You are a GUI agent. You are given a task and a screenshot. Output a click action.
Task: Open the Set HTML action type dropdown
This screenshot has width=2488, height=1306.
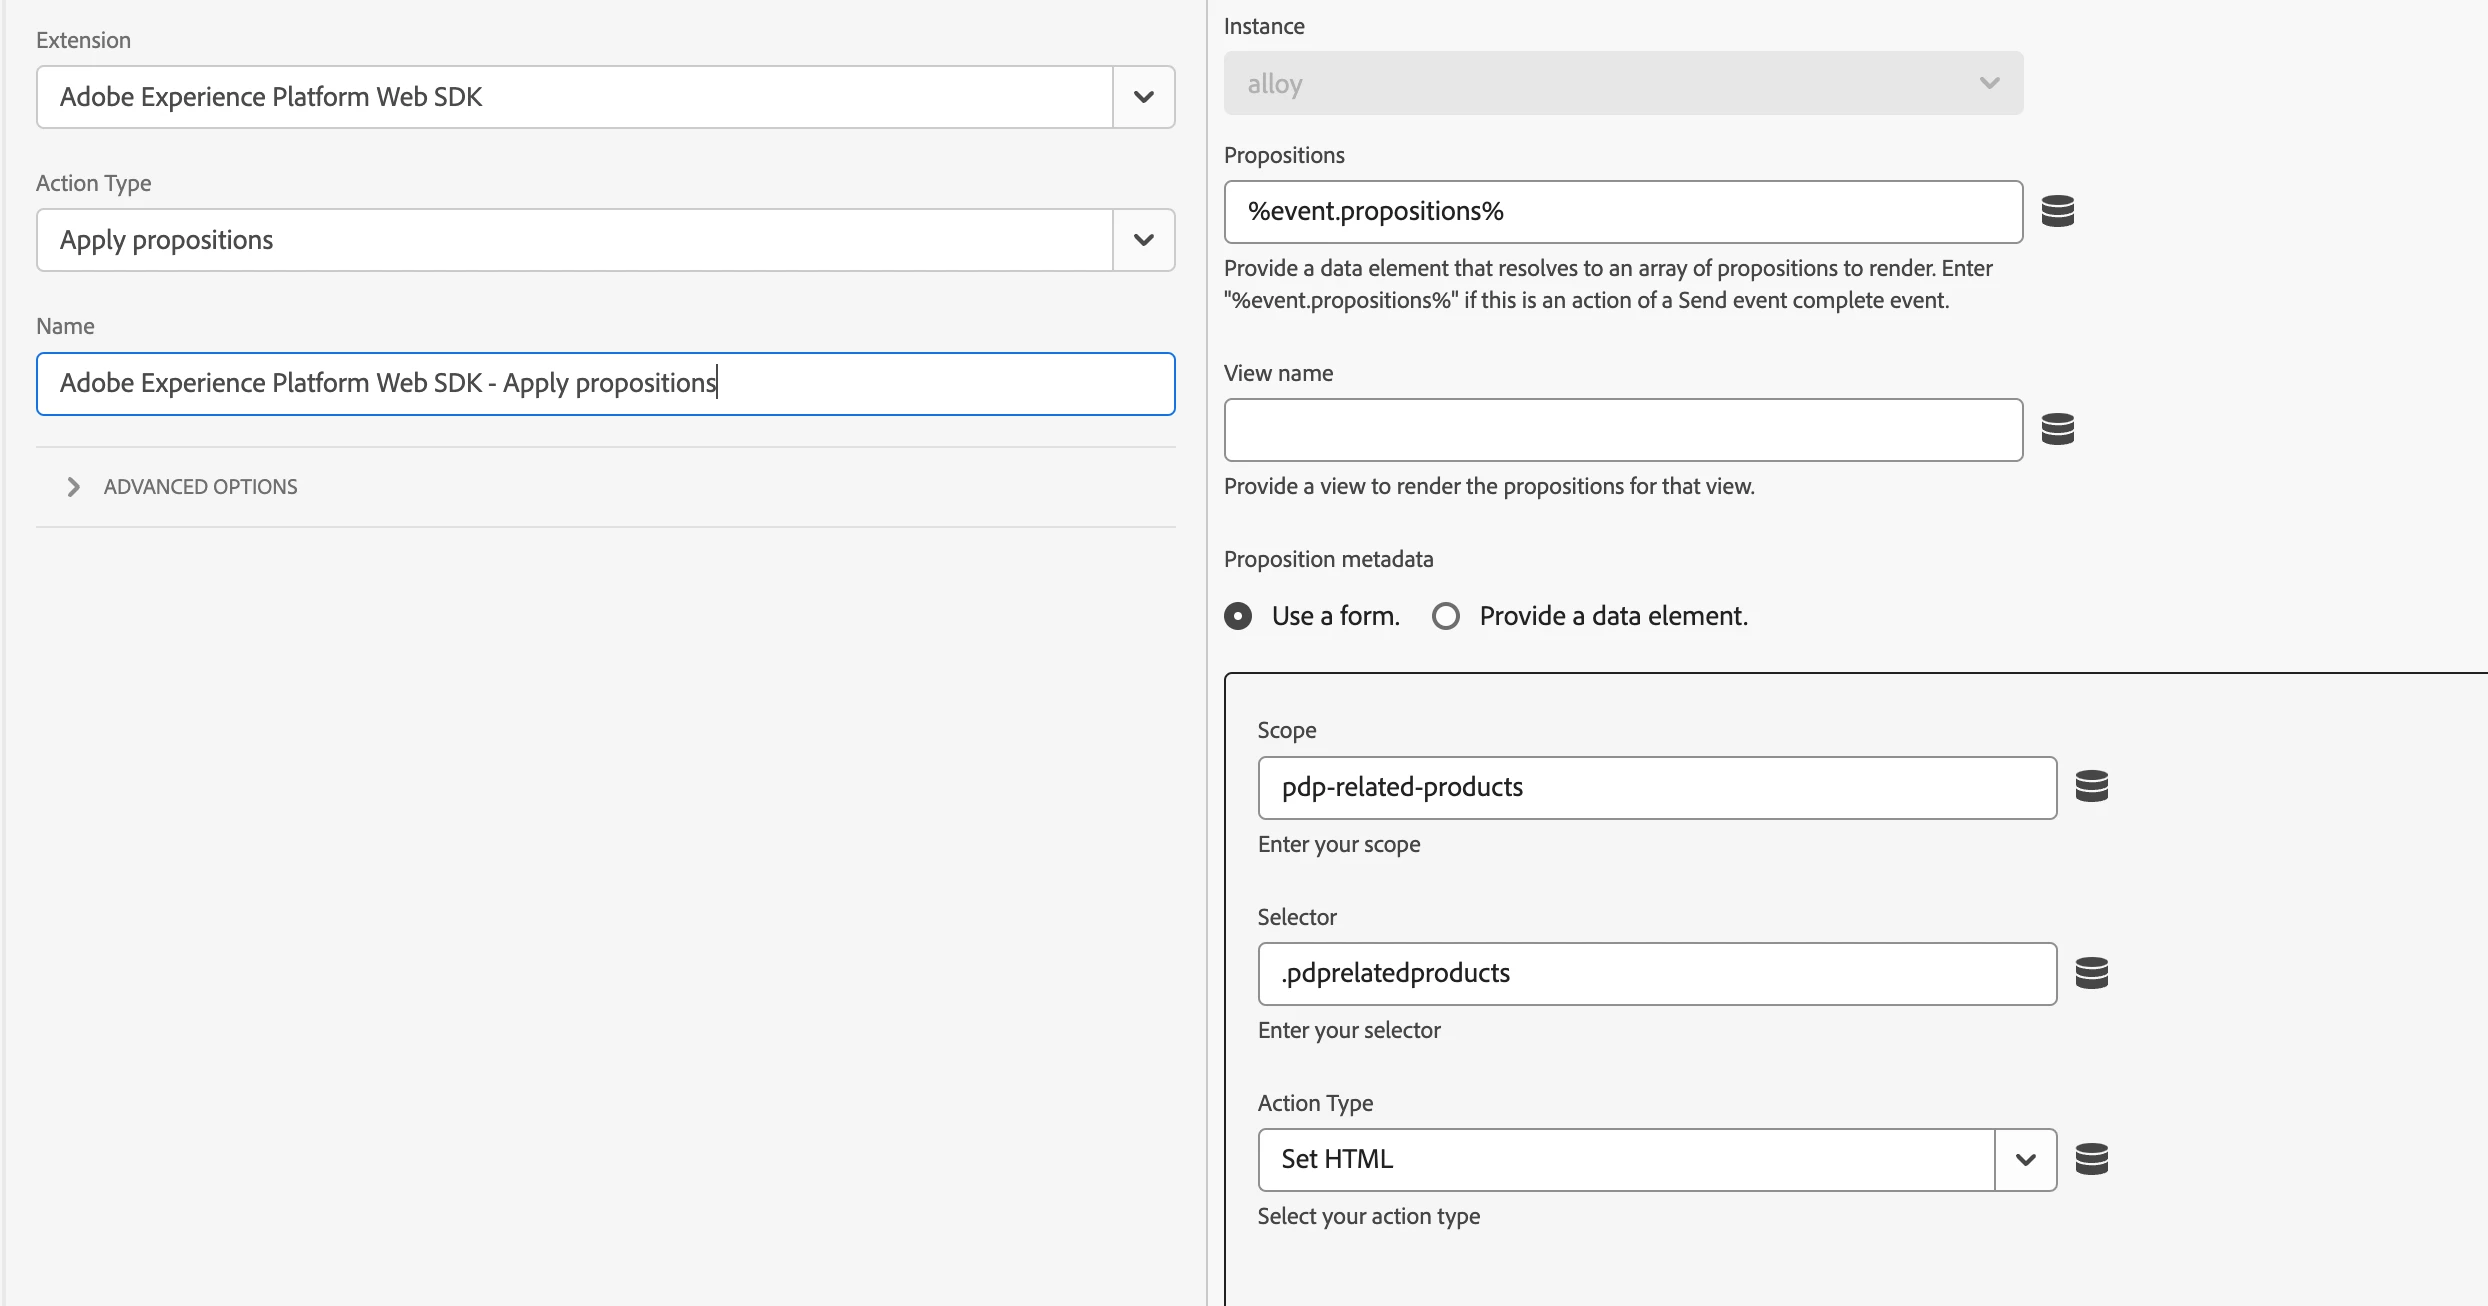pos(2025,1160)
